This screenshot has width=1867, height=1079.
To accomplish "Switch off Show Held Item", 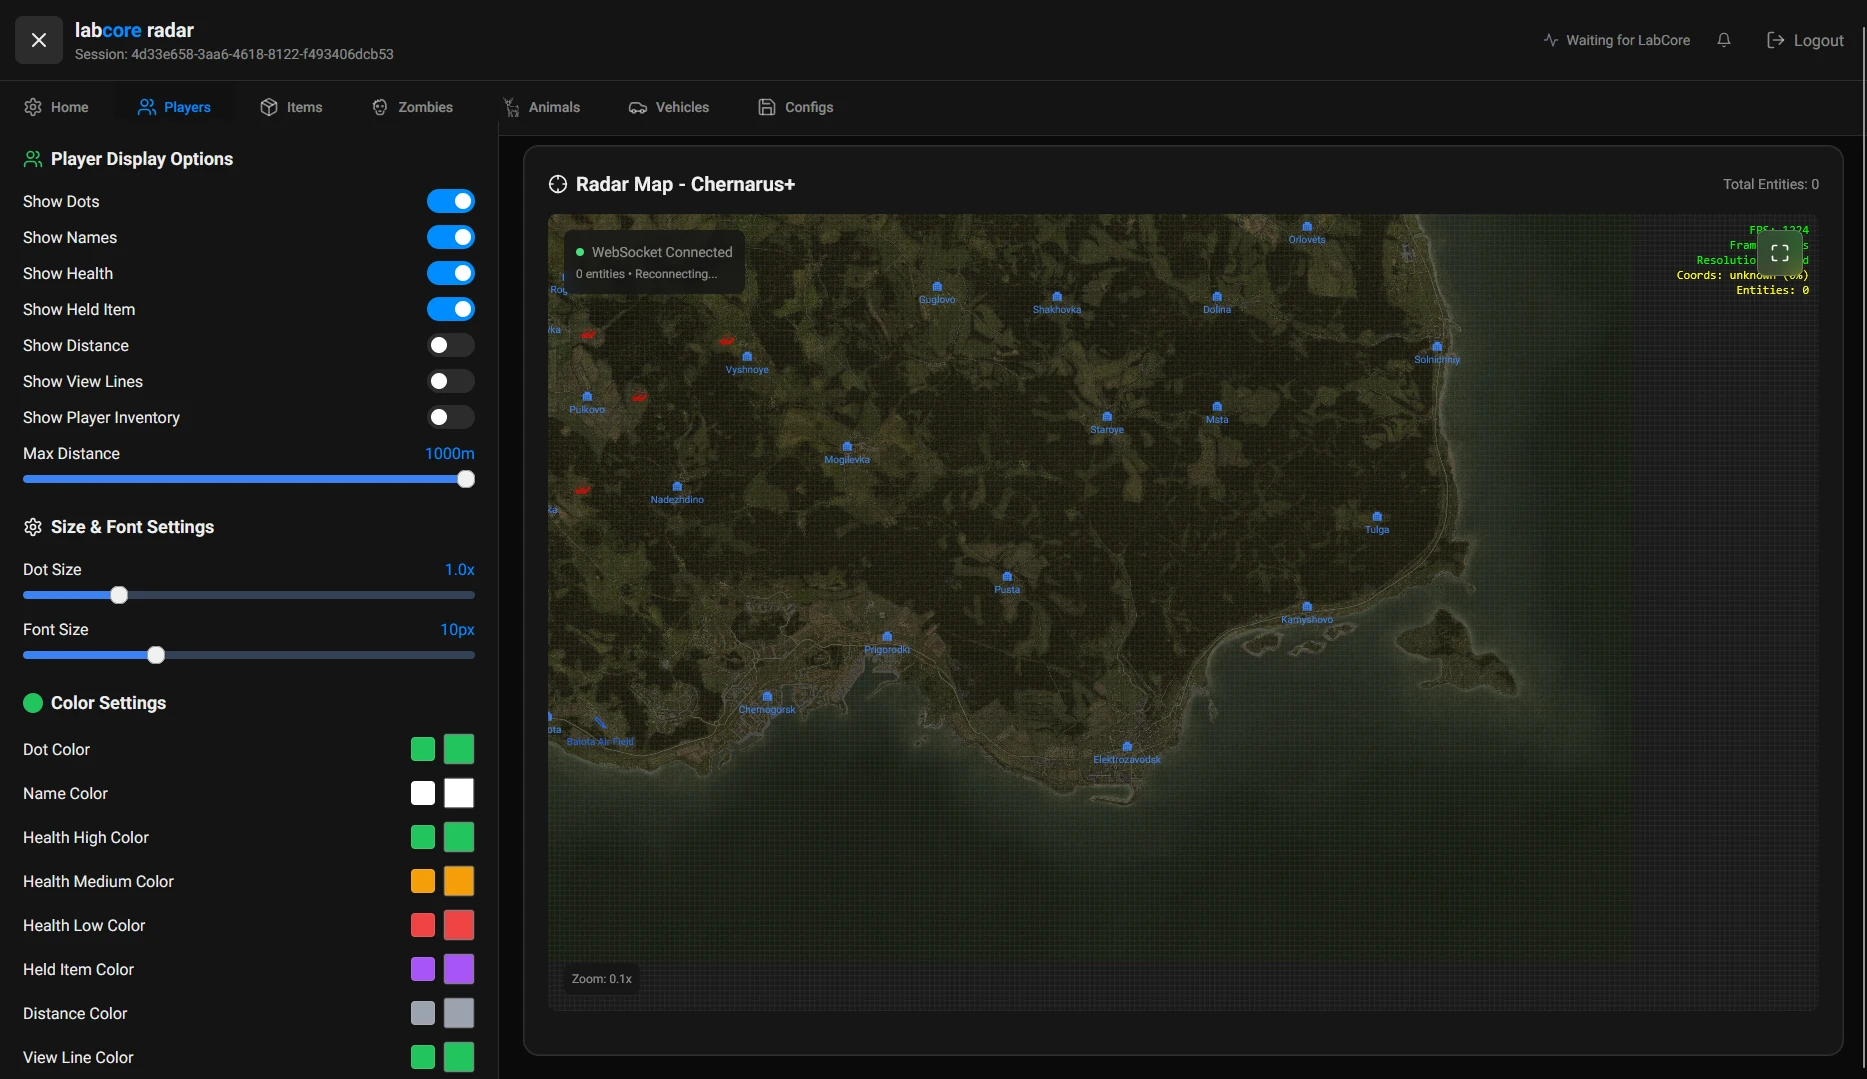I will point(451,309).
